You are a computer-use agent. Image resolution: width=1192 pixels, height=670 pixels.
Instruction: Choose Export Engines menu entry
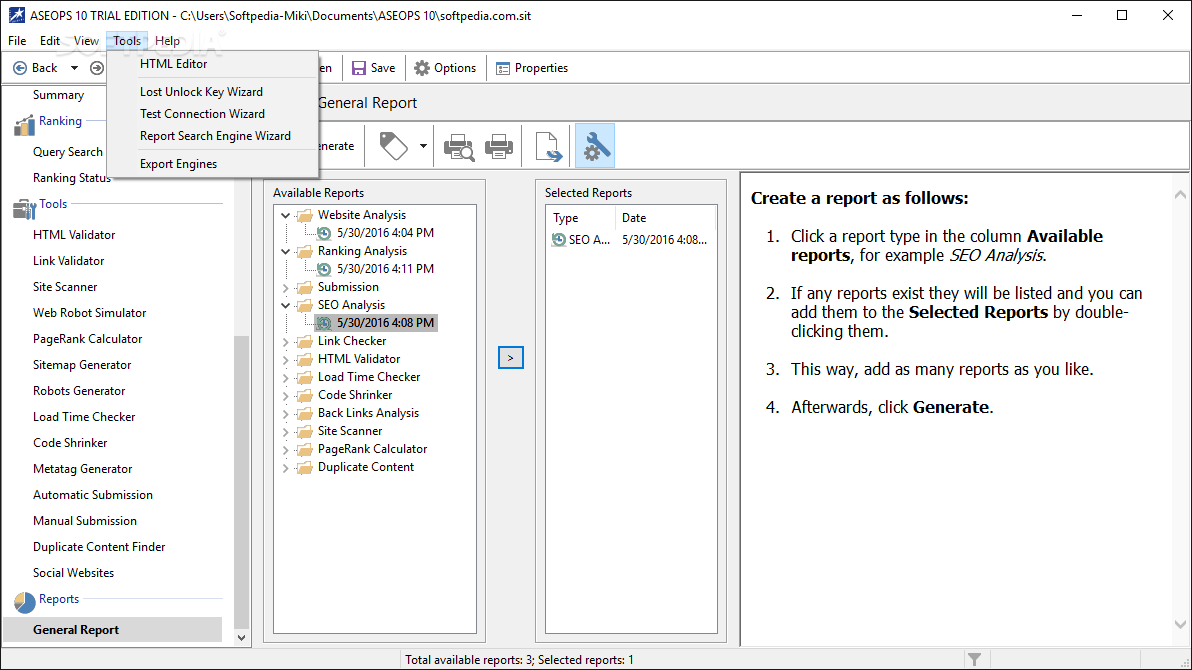click(x=179, y=164)
